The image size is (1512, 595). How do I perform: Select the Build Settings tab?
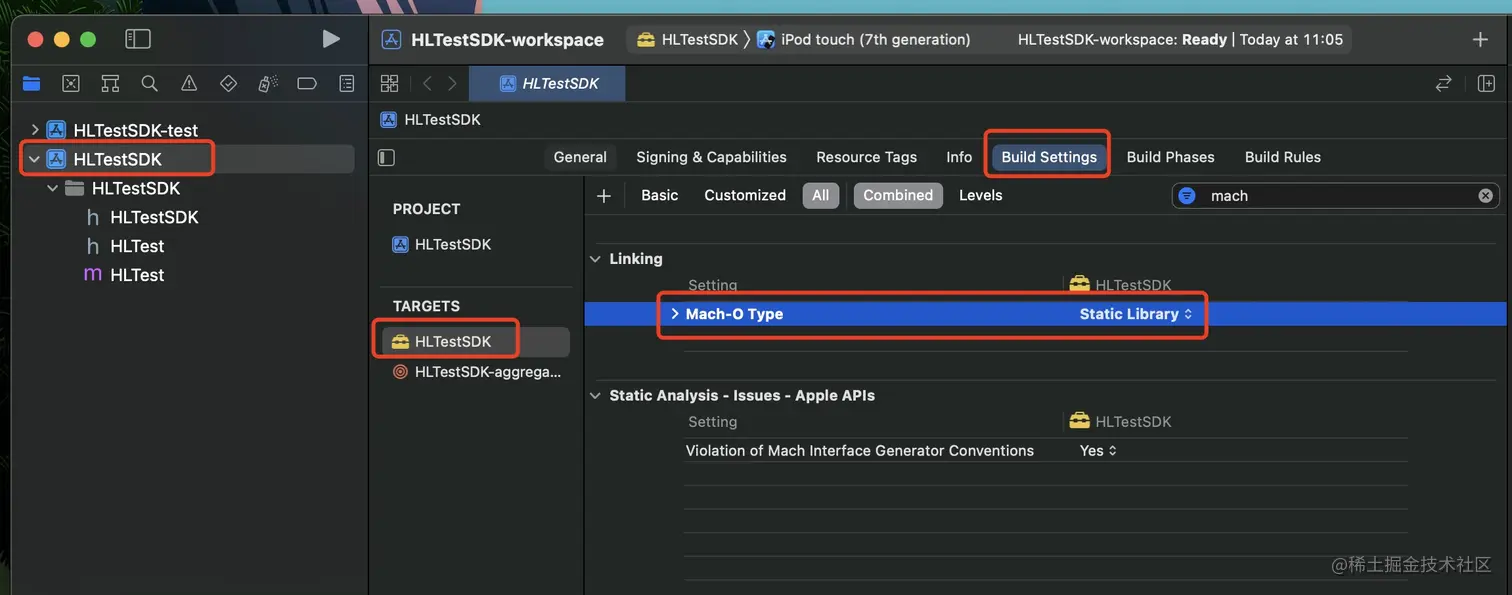[1049, 157]
